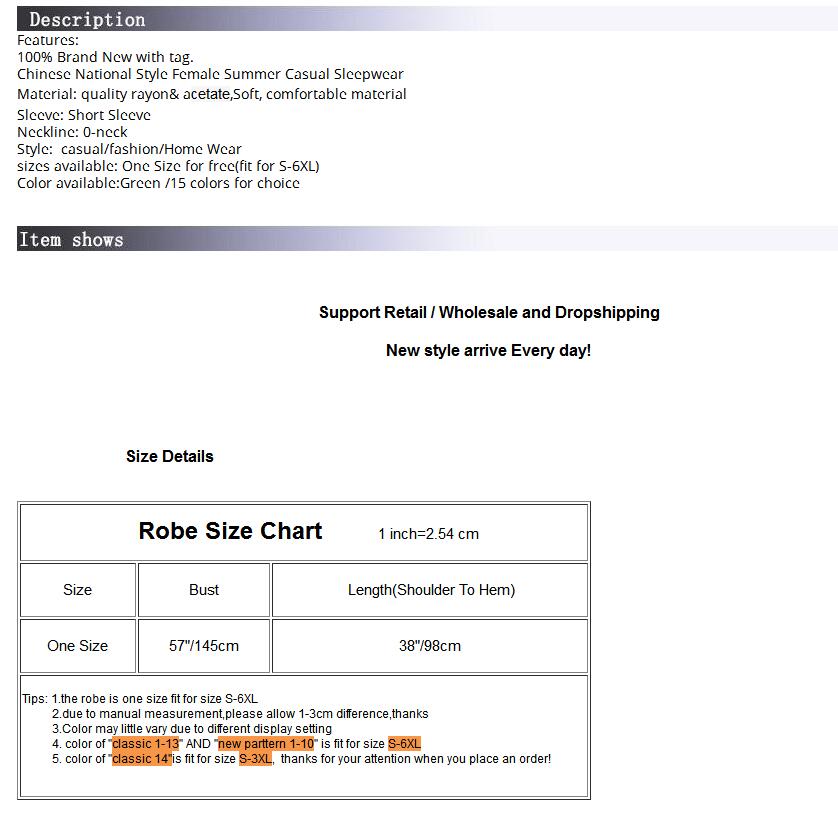838x813 pixels.
Task: Click the '1 inch=2.54 cm' note
Action: [428, 534]
